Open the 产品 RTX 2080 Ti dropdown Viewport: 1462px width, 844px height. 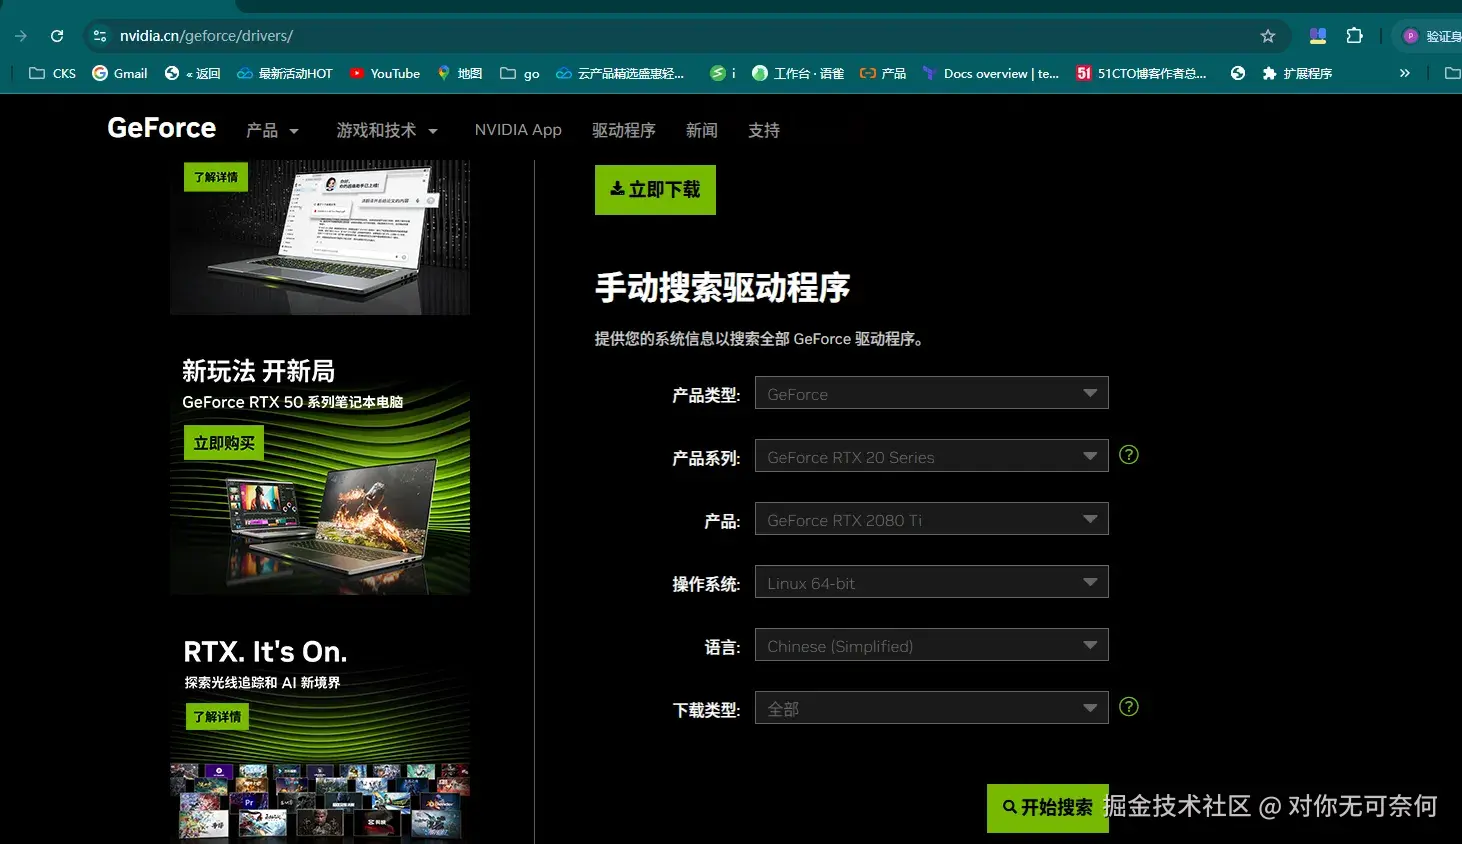pyautogui.click(x=932, y=519)
